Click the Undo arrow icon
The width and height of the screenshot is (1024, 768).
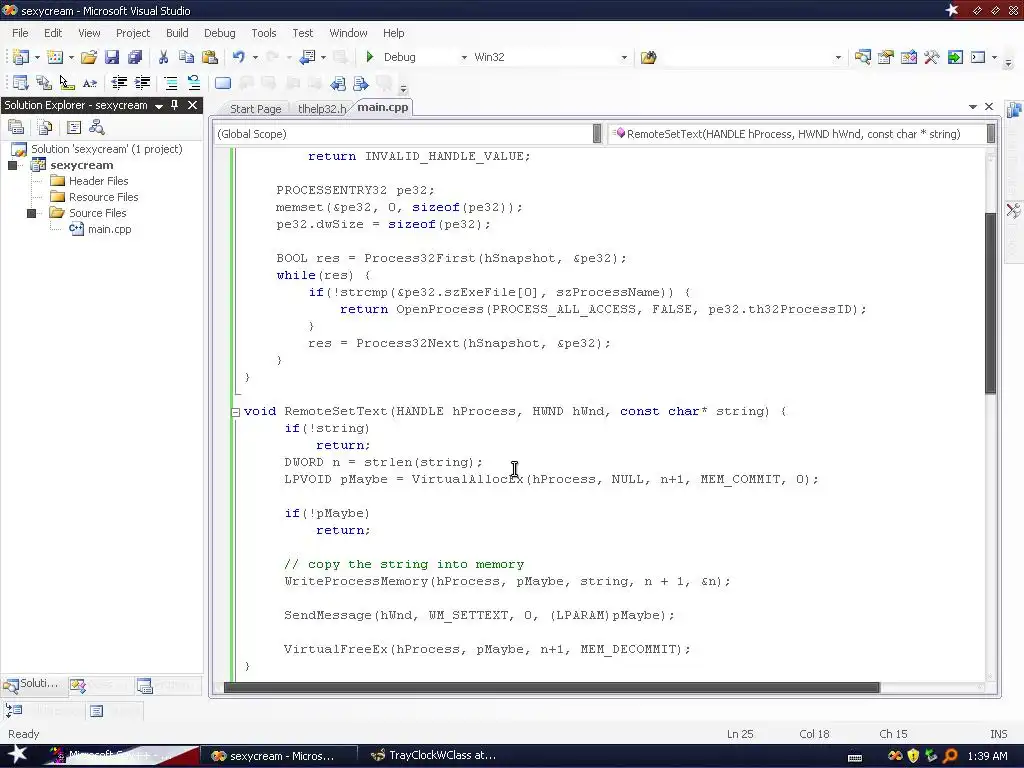[238, 57]
